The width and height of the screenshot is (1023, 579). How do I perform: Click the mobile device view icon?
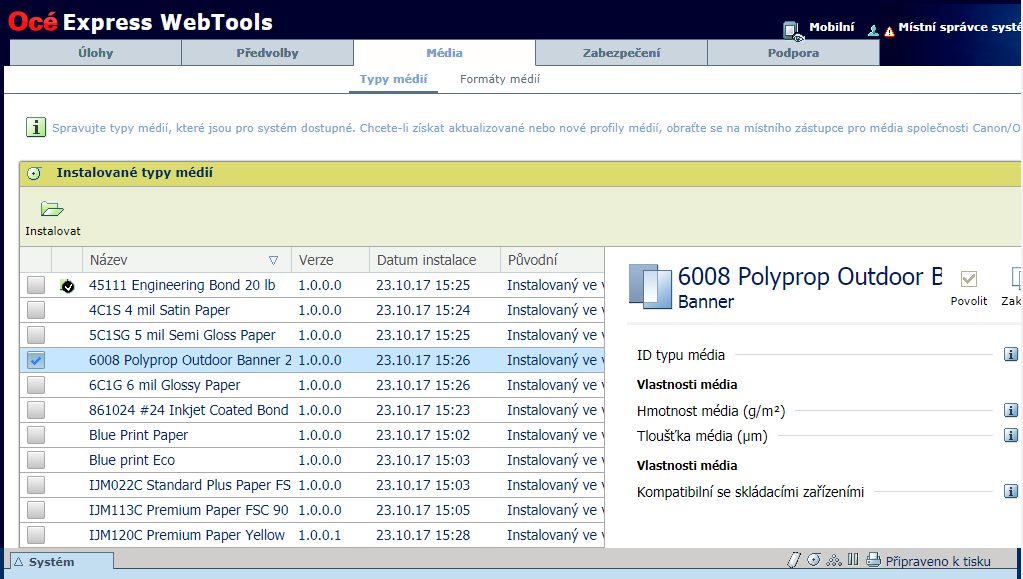tap(792, 31)
